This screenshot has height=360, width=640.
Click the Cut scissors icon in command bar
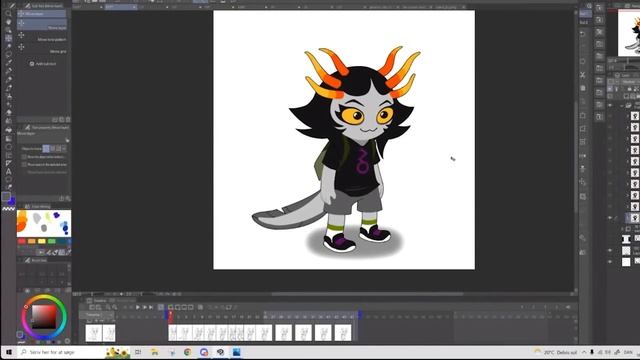[583, 75]
